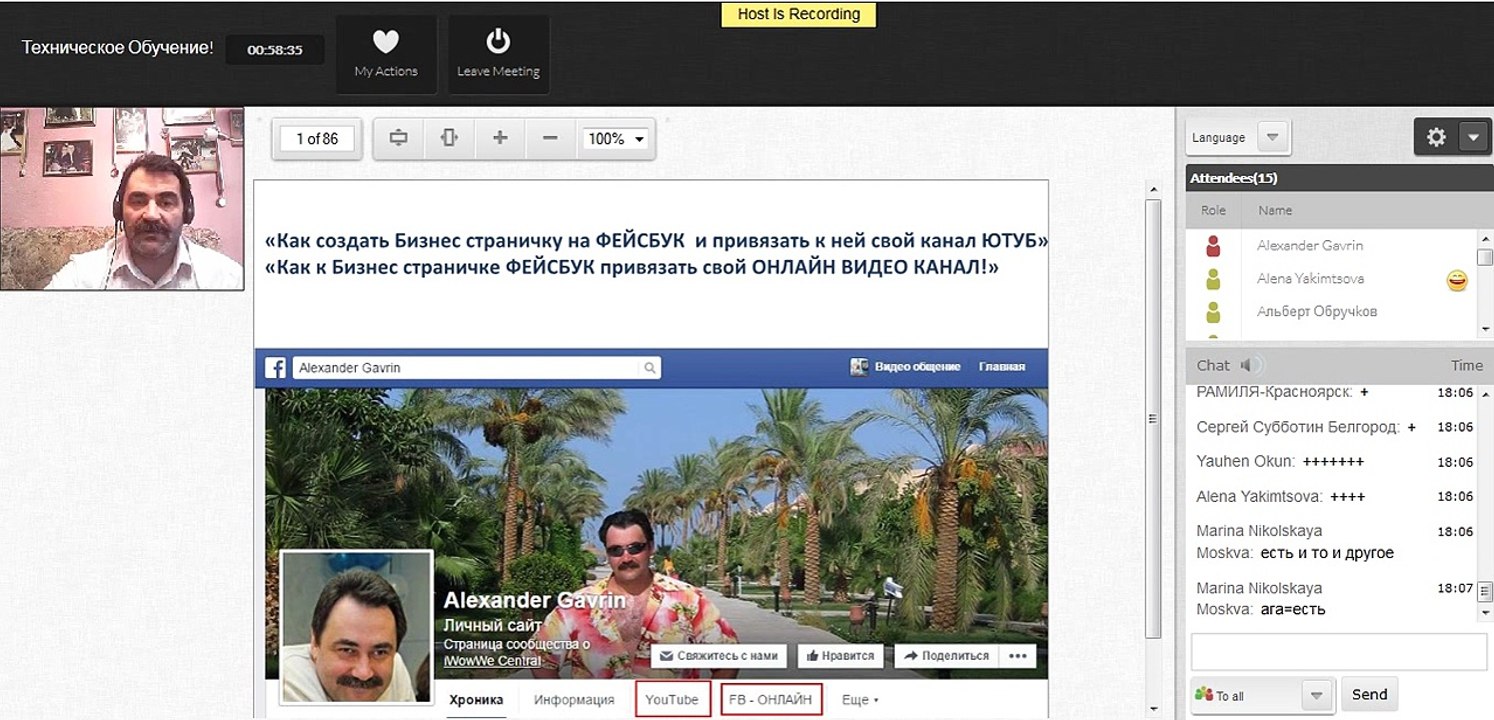Viewport: 1494px width, 720px height.
Task: Click the Видео общение icon
Action: pyautogui.click(x=859, y=367)
